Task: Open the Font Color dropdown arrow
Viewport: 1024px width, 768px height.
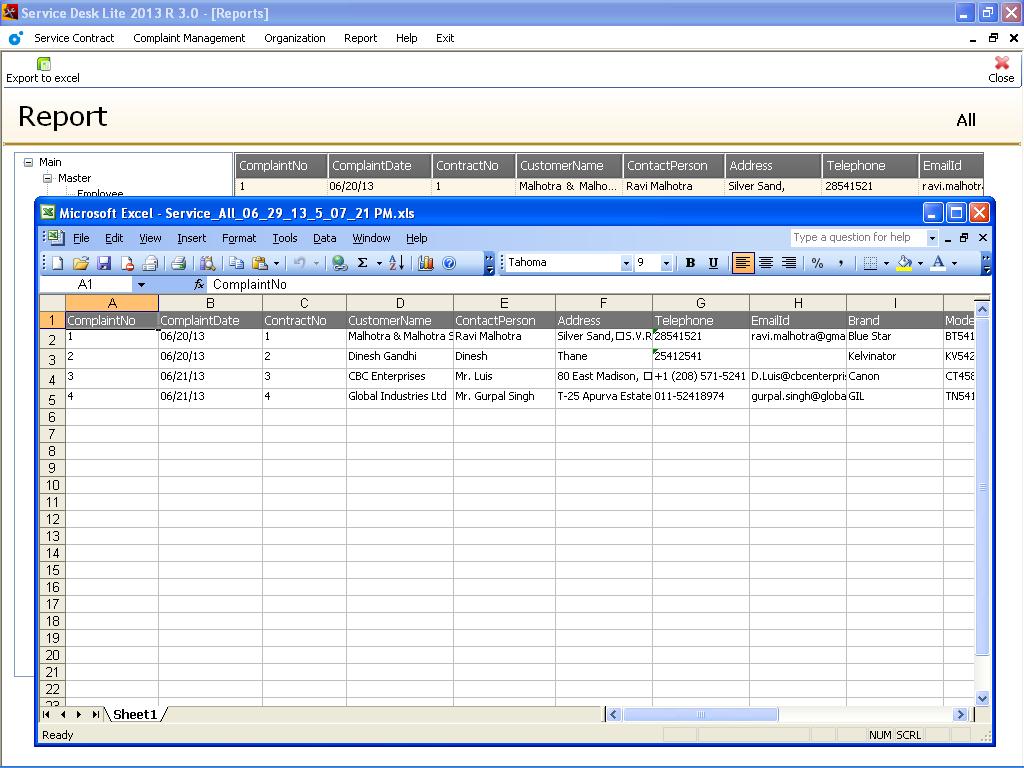Action: click(955, 263)
